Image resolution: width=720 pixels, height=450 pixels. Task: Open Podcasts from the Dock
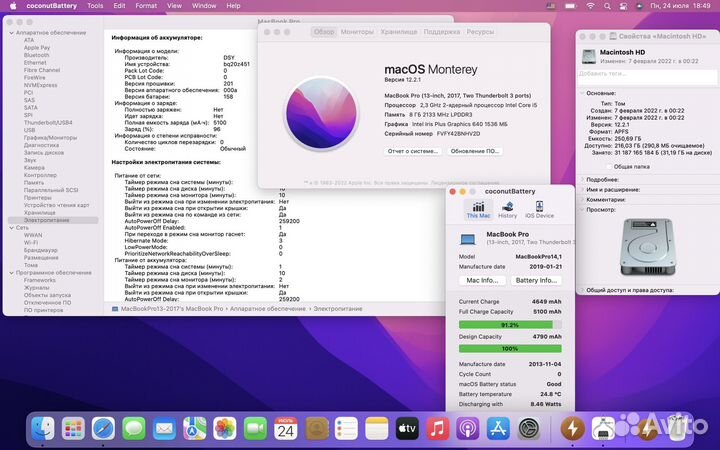point(467,429)
